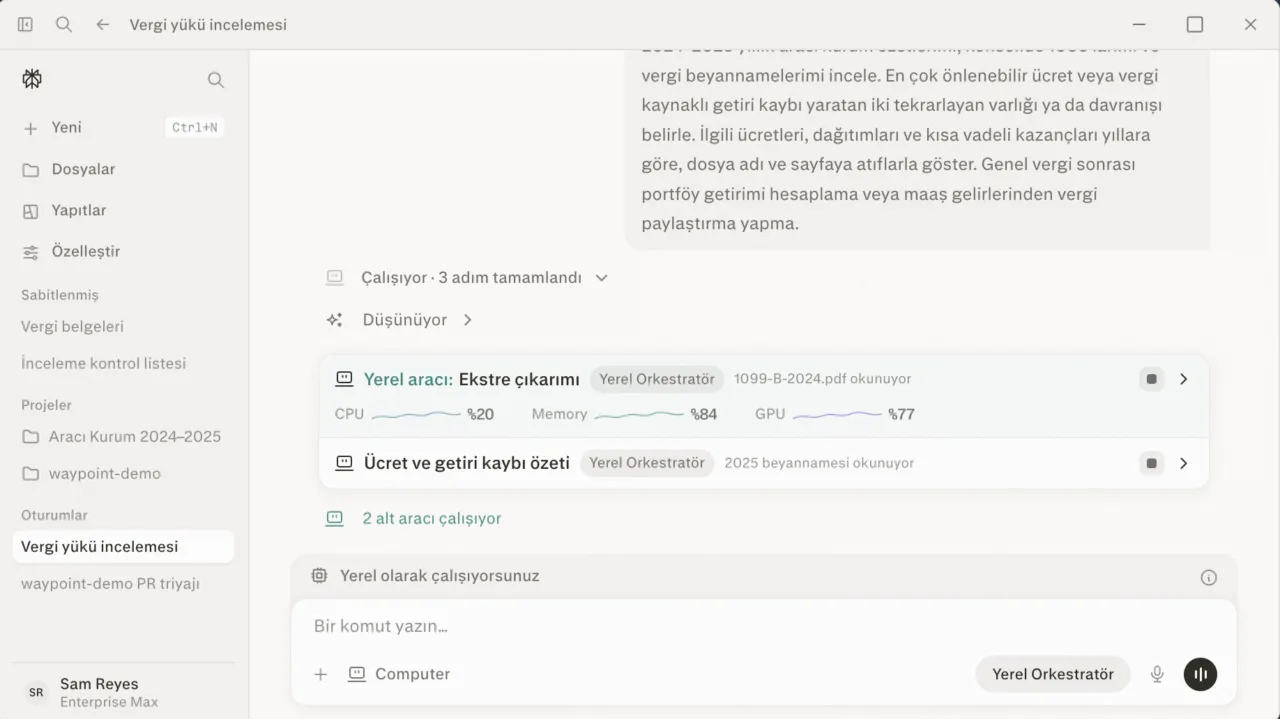The width and height of the screenshot is (1280, 719).
Task: Click the SR user avatar
Action: click(36, 692)
